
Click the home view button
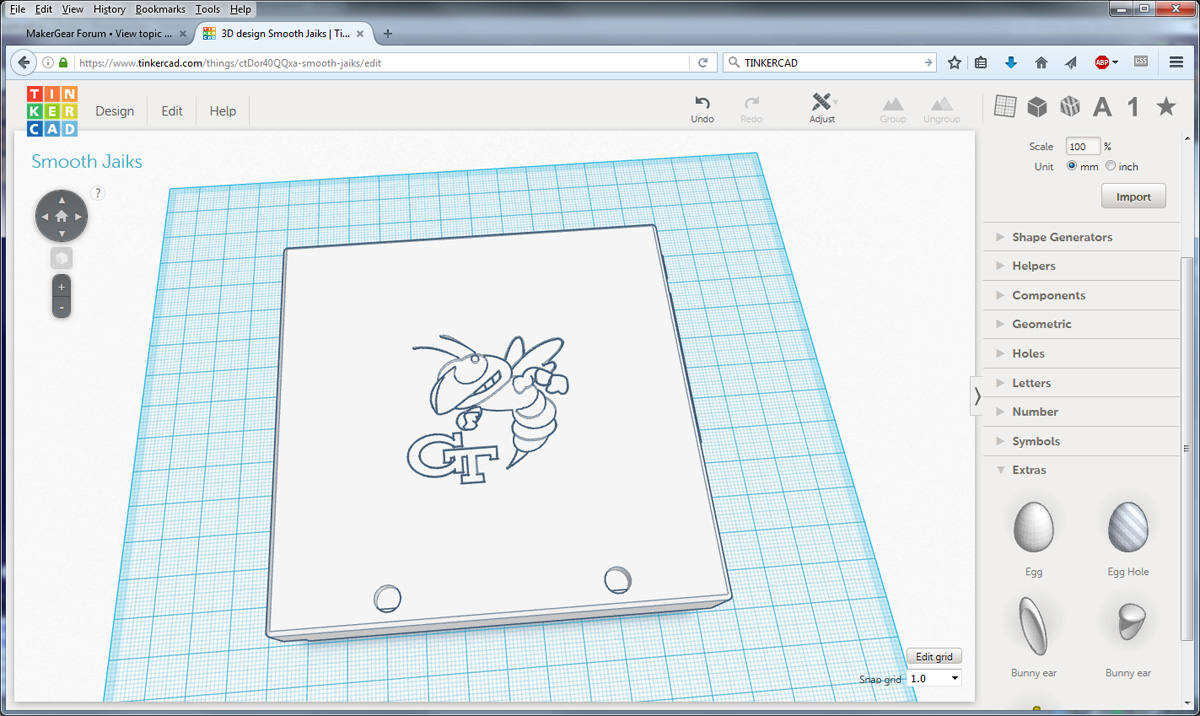[x=62, y=215]
